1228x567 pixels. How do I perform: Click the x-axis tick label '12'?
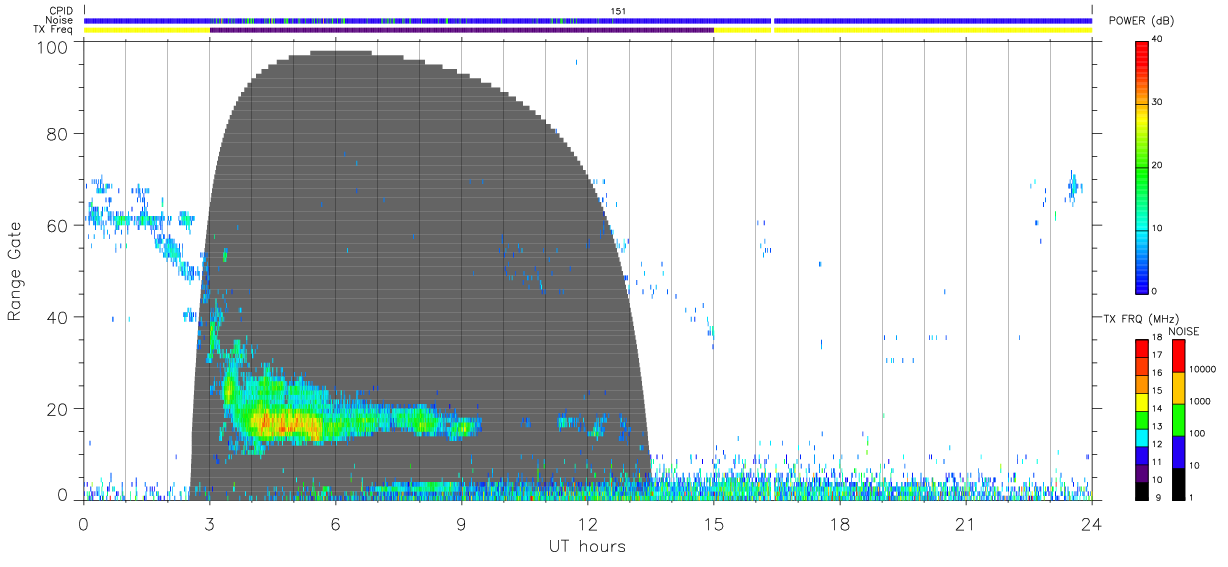pos(587,524)
